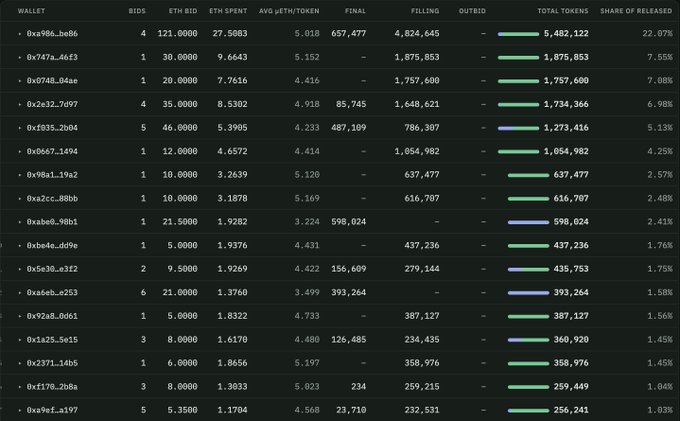Expand the 0x0667…1494 wallet row
Viewport: 680px width, 421px height.
tap(20, 151)
